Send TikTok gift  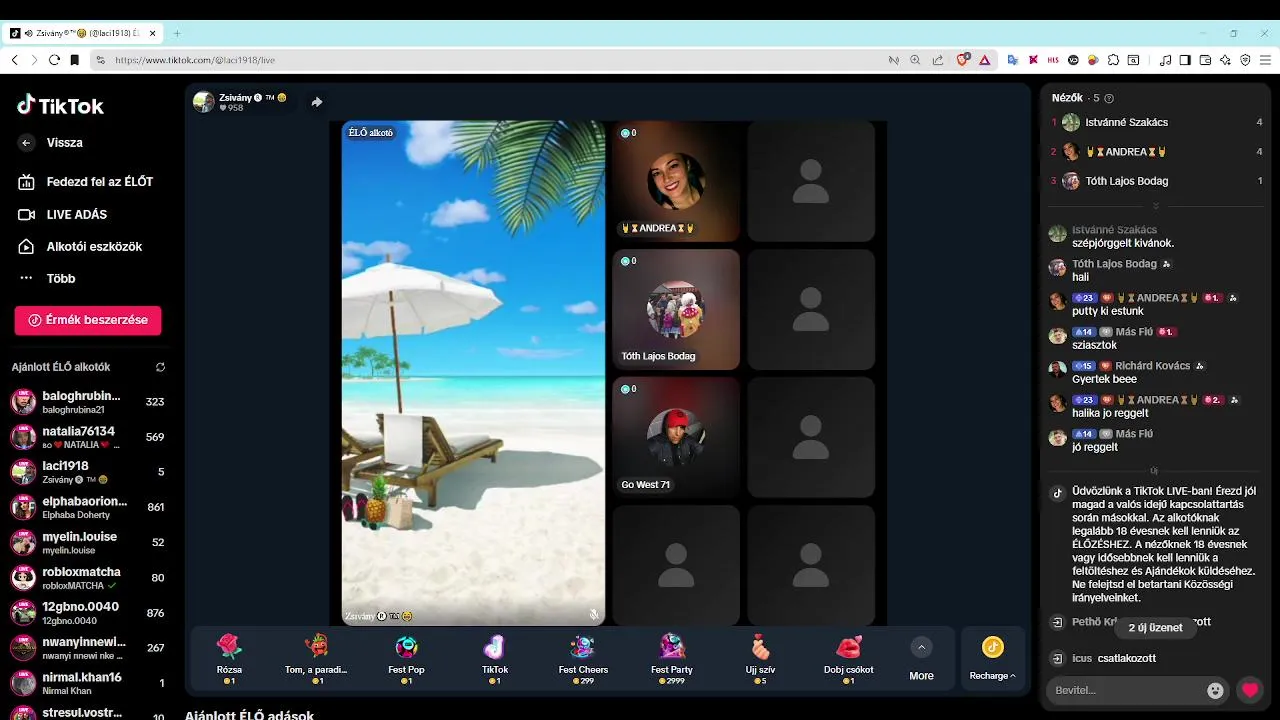pos(495,658)
